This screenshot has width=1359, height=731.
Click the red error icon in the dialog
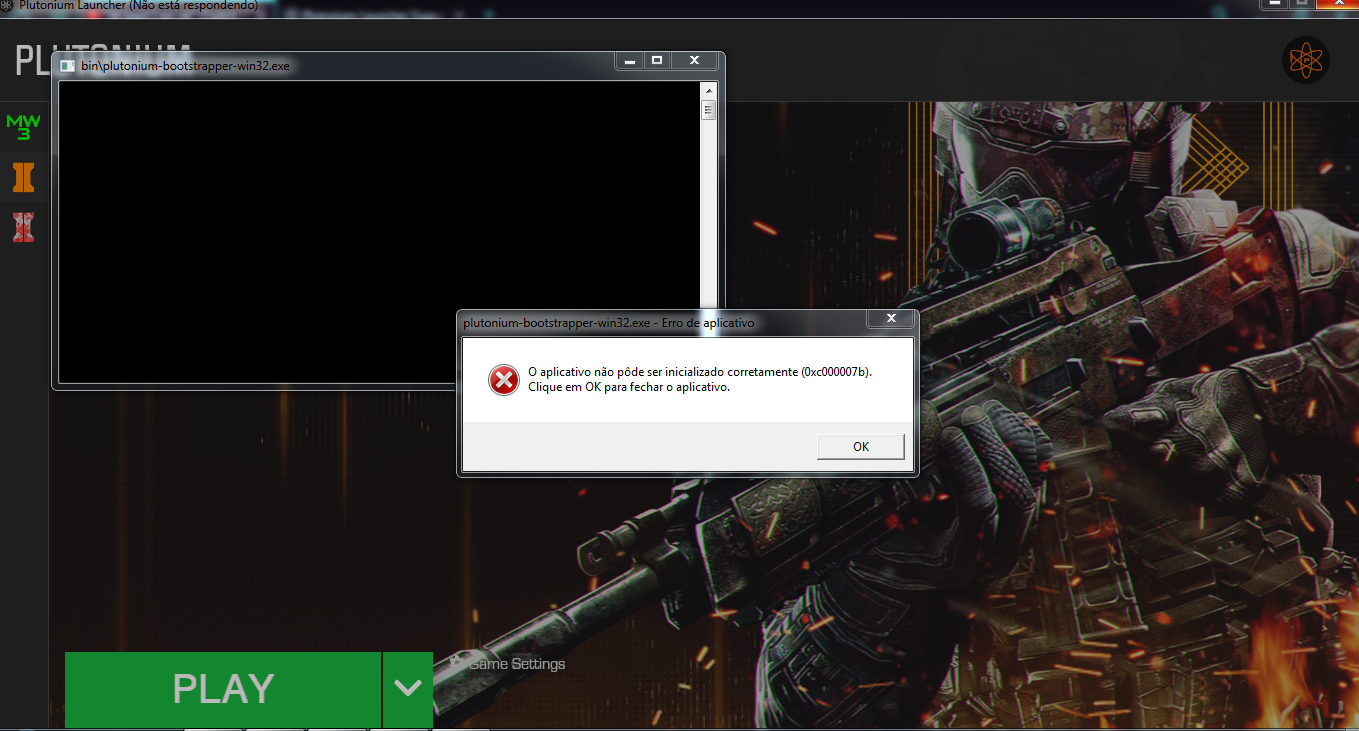(503, 380)
